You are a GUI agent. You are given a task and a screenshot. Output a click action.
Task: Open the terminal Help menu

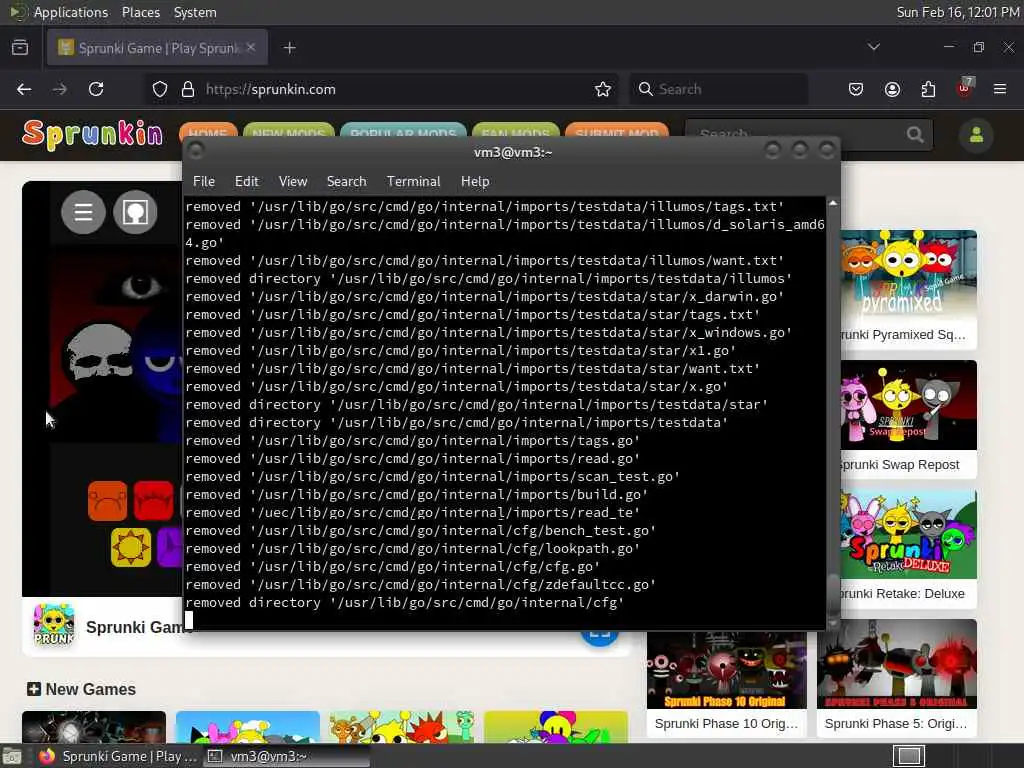[475, 182]
